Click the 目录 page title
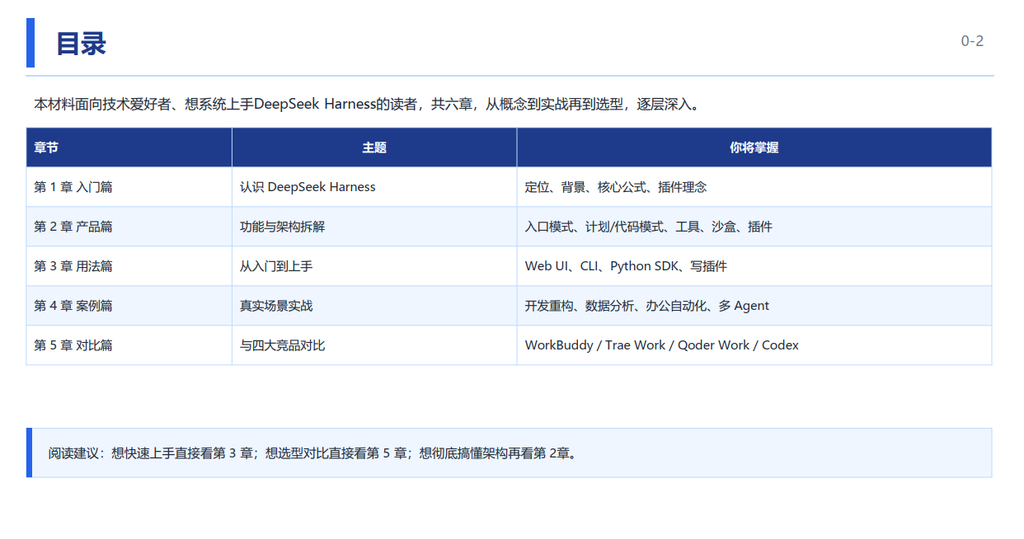The image size is (1024, 539). point(81,44)
